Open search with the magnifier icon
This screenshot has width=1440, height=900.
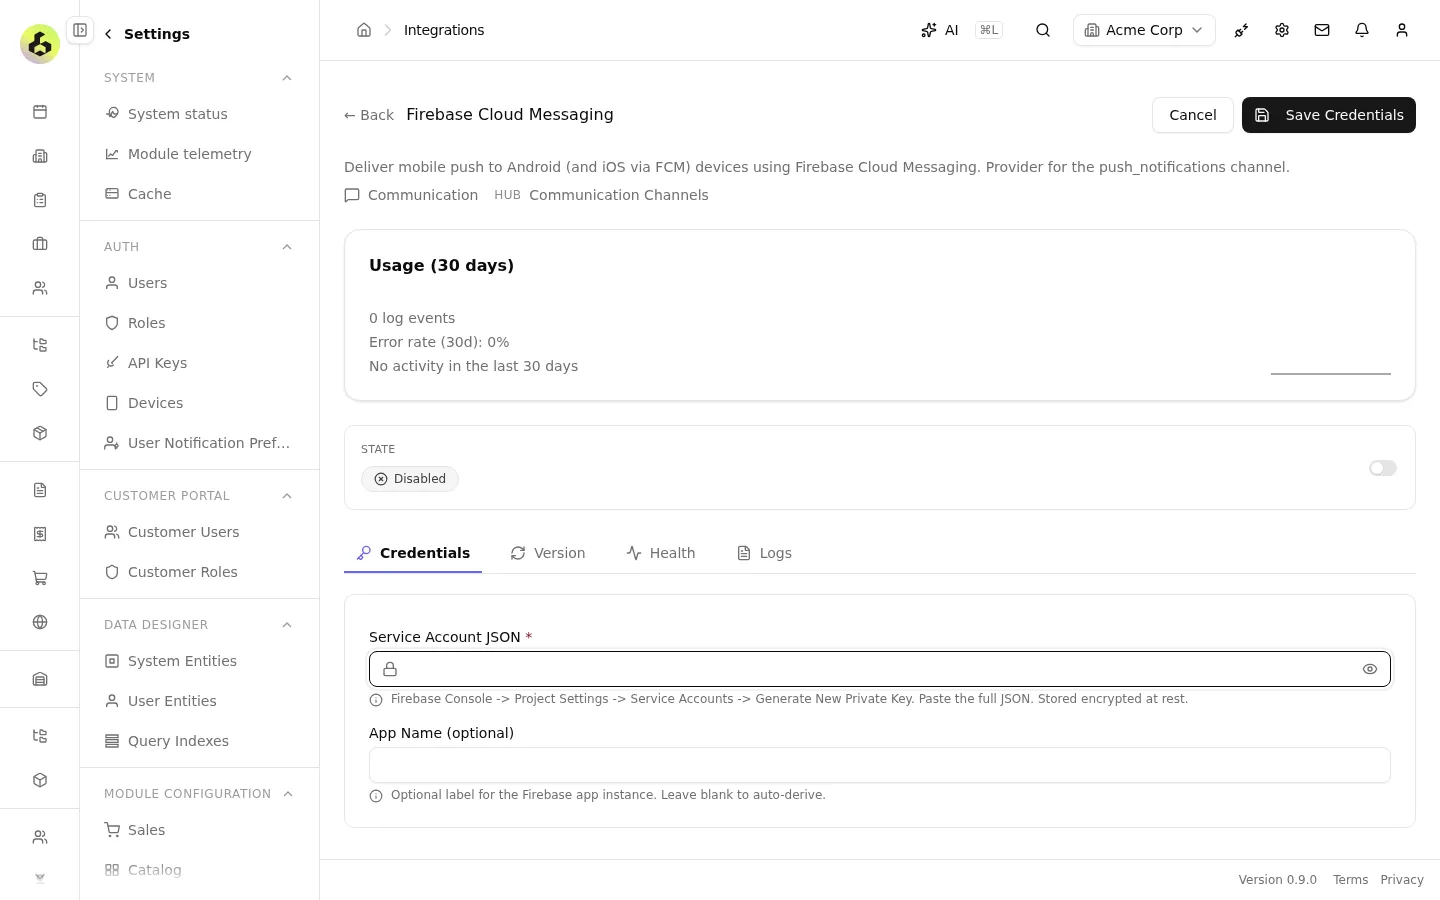click(1043, 30)
